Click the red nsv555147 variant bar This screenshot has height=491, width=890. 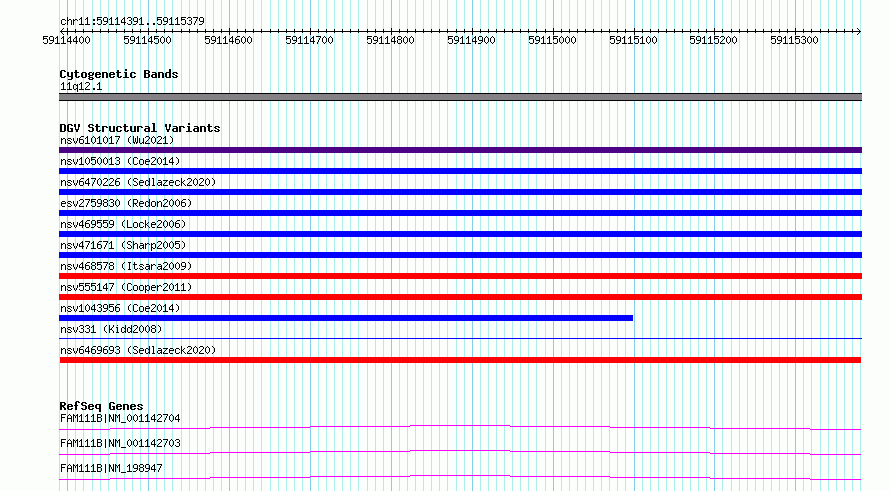[x=460, y=297]
